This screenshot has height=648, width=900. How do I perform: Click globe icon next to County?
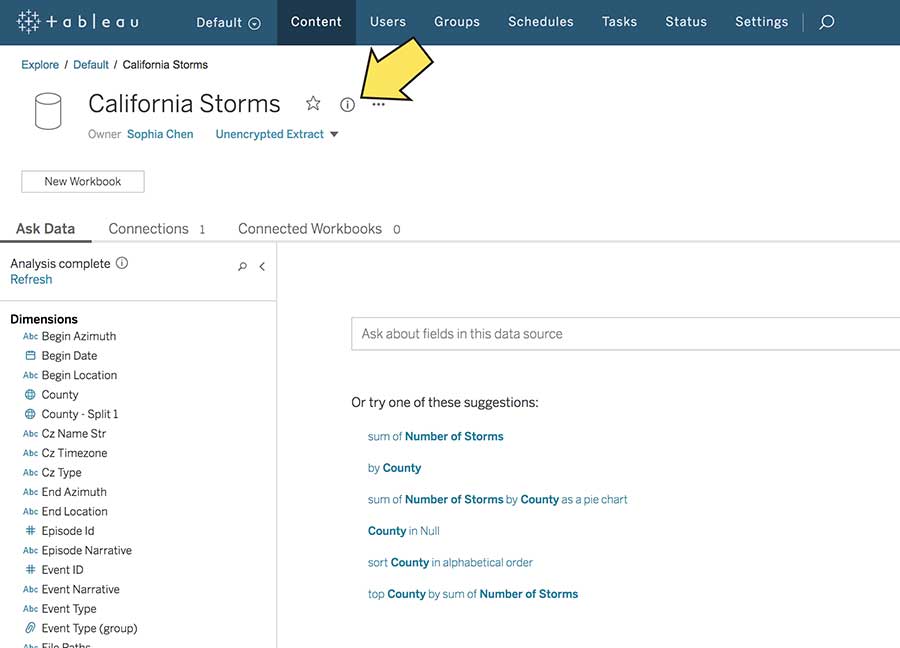point(30,395)
